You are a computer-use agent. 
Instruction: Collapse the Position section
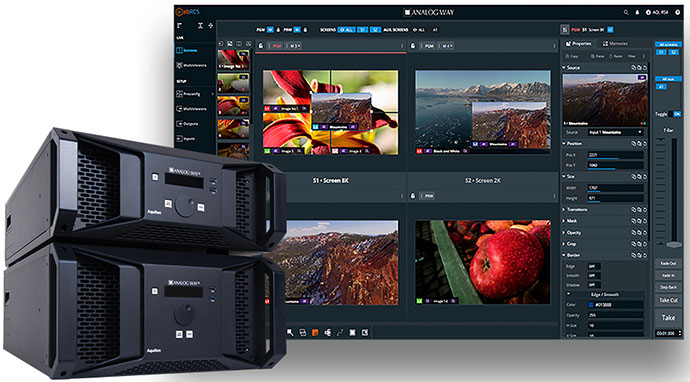click(x=564, y=143)
